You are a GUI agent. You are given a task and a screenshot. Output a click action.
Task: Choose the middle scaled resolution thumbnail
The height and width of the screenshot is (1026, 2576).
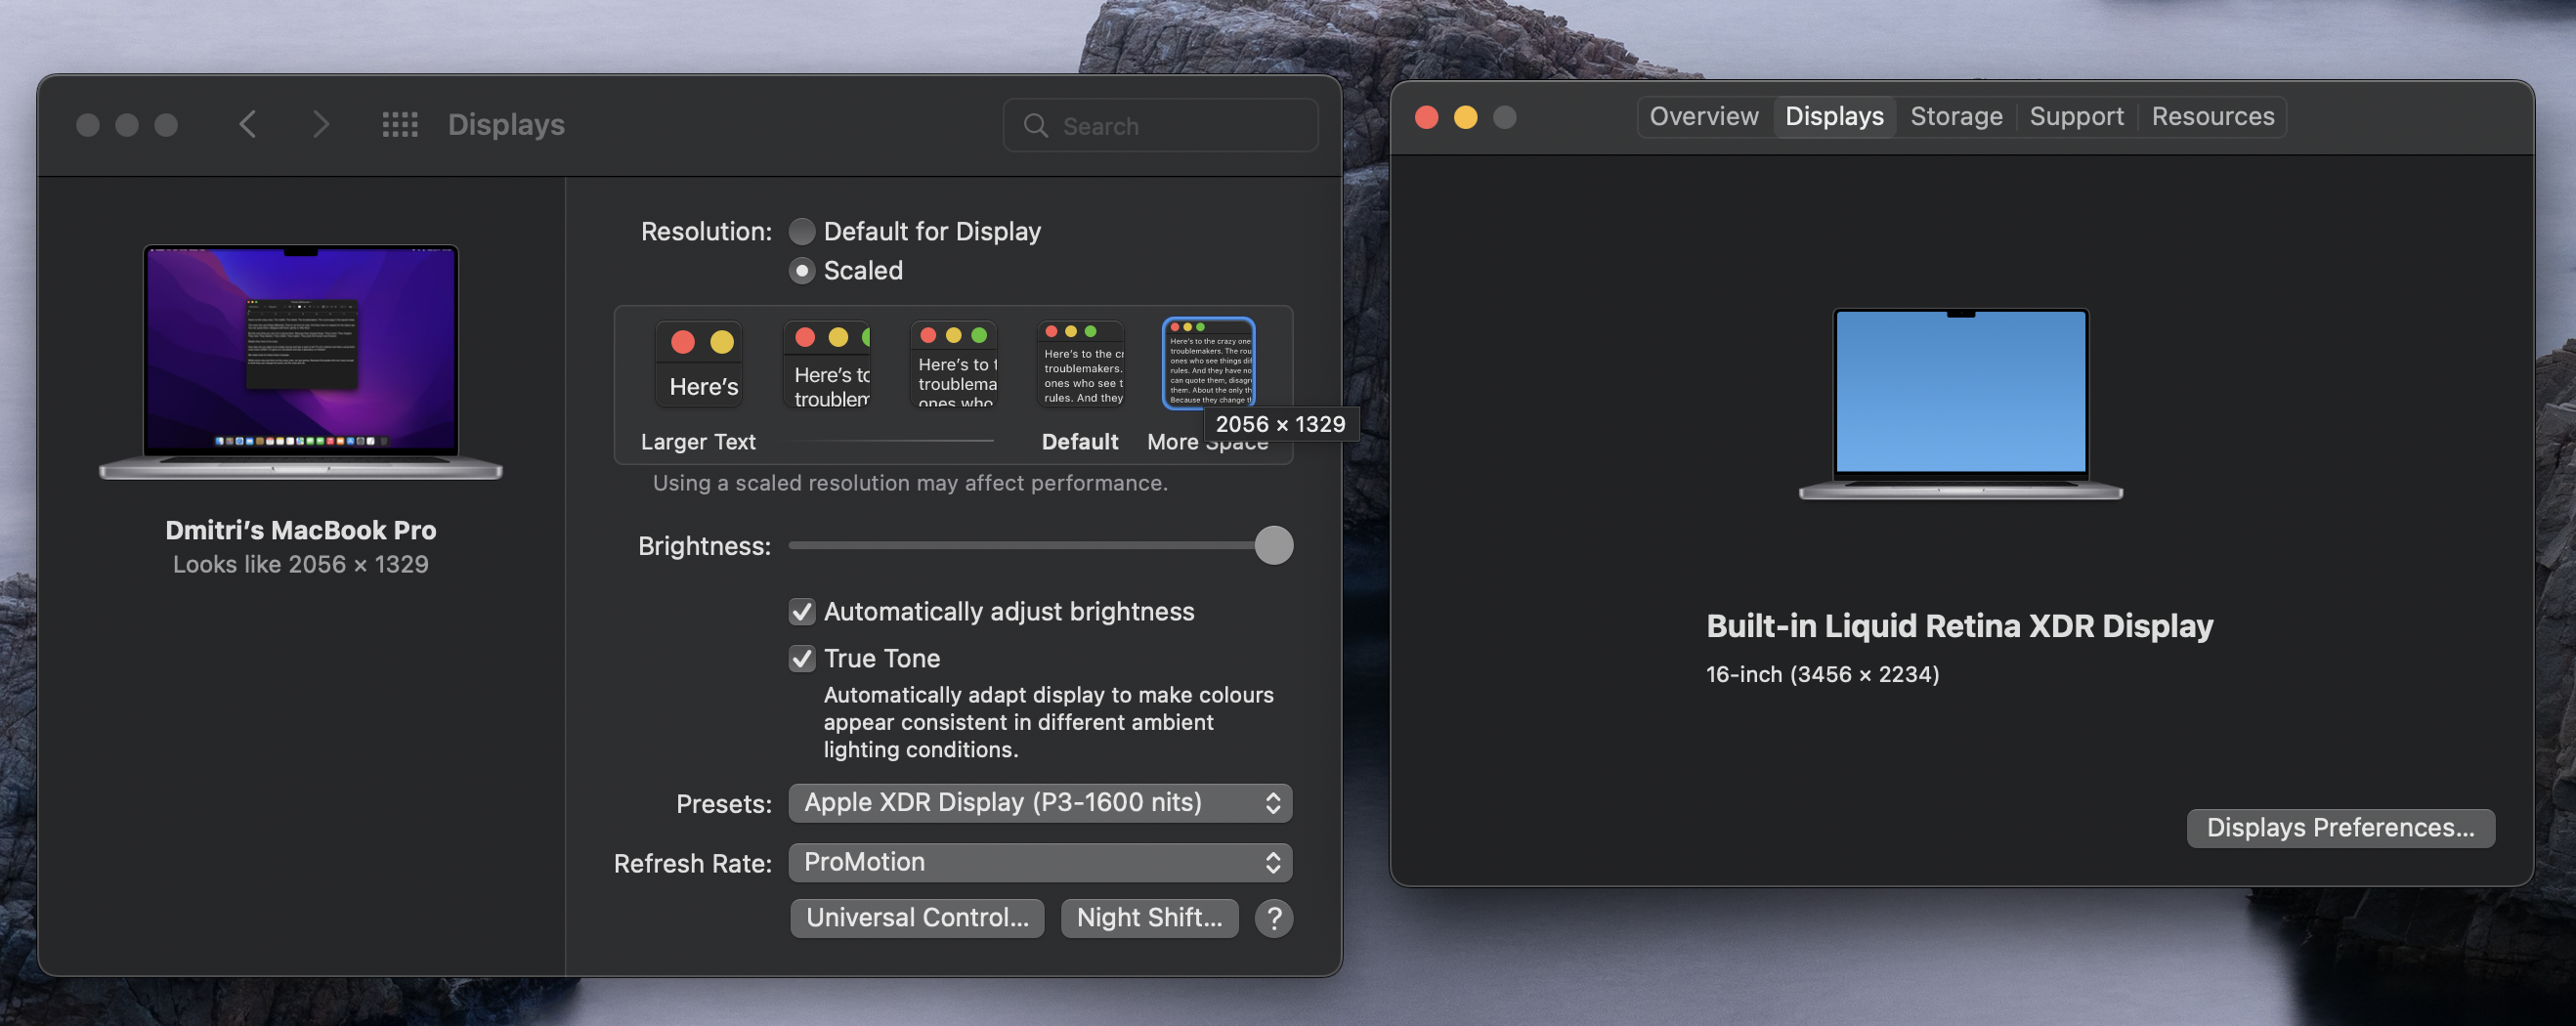[954, 363]
